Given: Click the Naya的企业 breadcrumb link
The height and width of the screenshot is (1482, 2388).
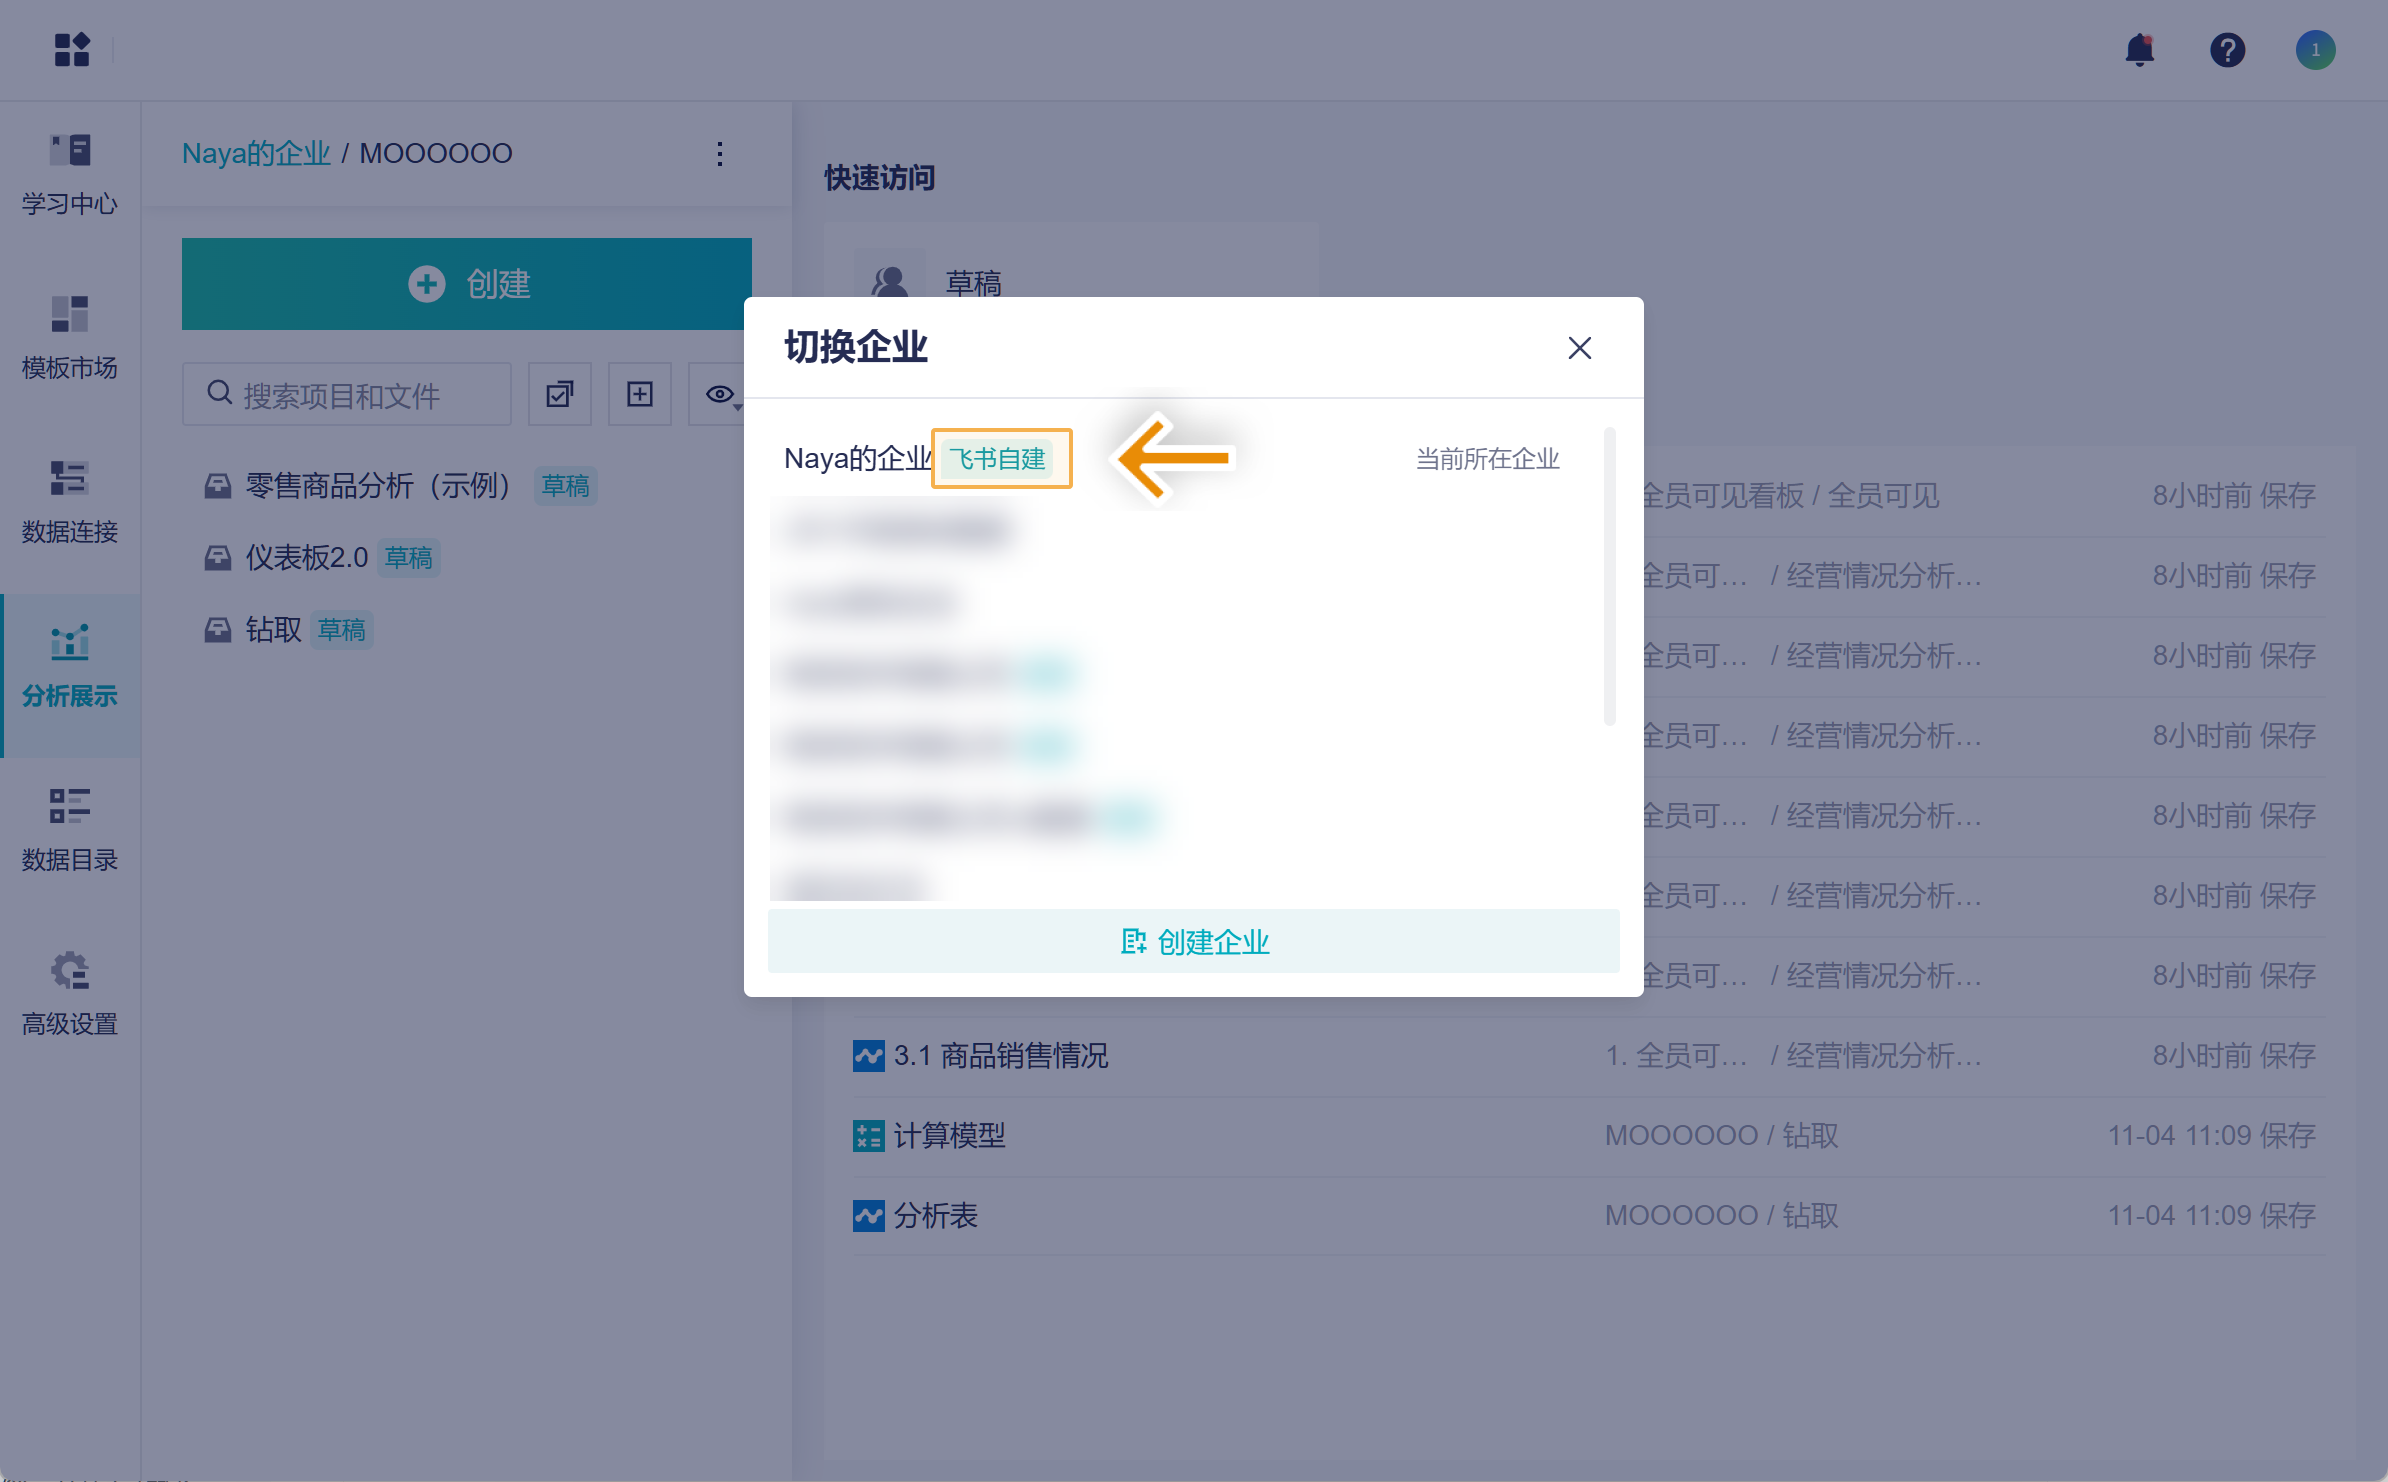Looking at the screenshot, I should [x=256, y=153].
